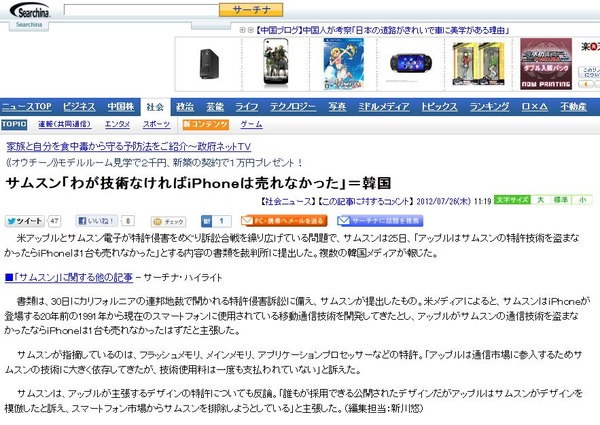Click the phone case product thumbnail
The width and height of the screenshot is (600, 425).
(x=276, y=63)
